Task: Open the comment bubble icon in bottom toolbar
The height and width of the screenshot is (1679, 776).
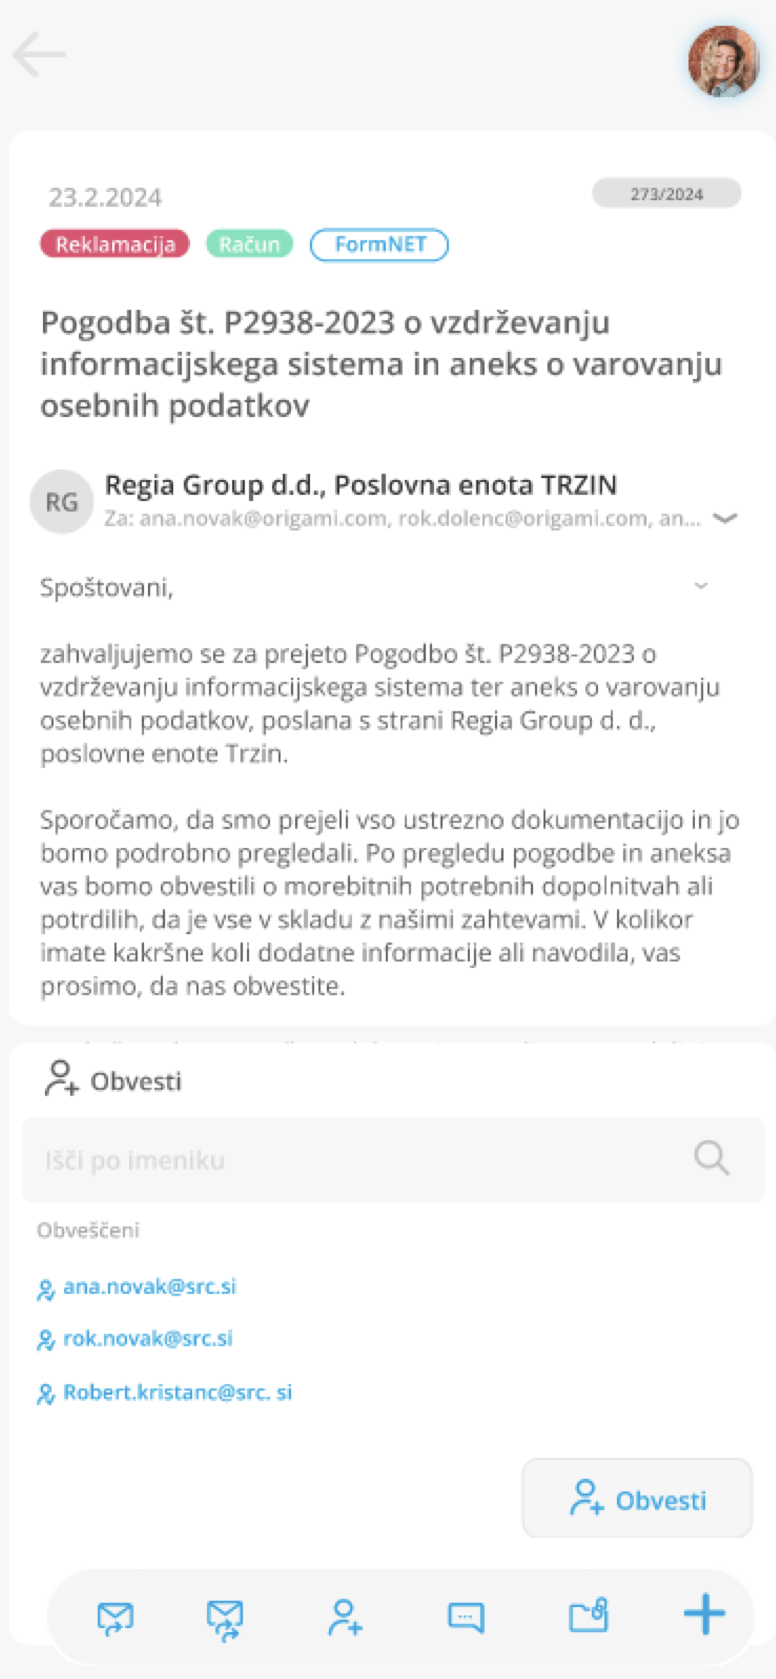Action: pyautogui.click(x=466, y=1617)
